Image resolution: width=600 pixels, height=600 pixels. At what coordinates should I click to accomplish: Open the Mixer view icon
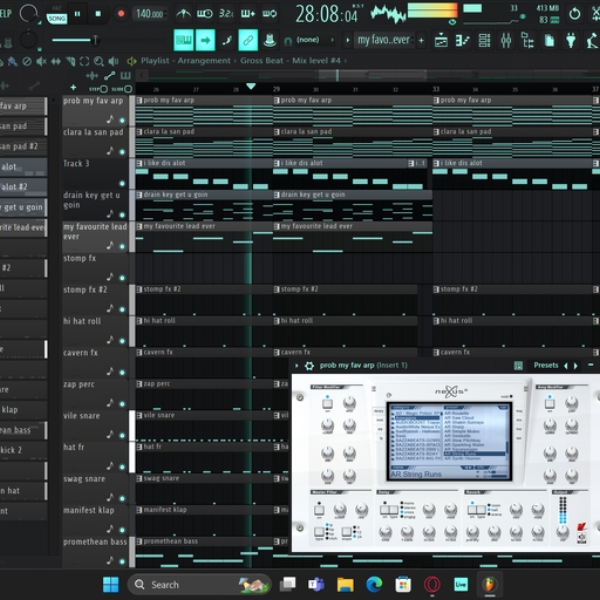(506, 40)
